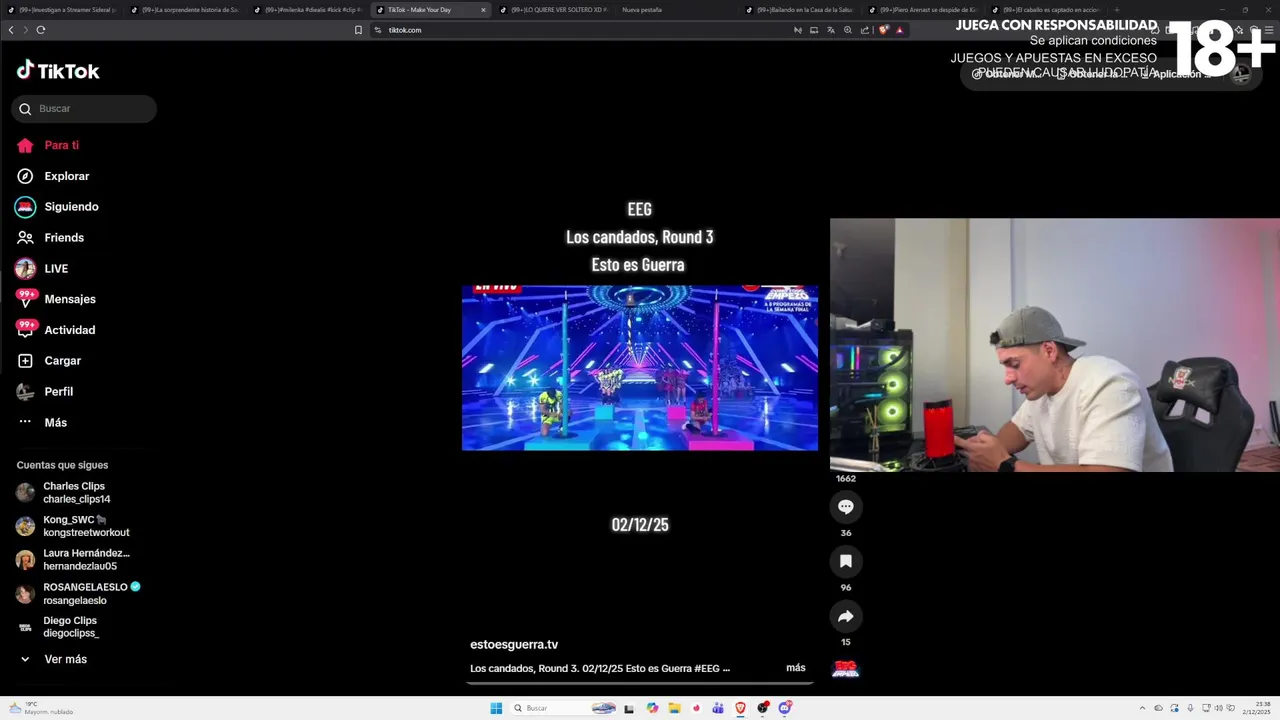This screenshot has width=1280, height=720.
Task: Click the Esto es Guerra video player
Action: pyautogui.click(x=640, y=368)
